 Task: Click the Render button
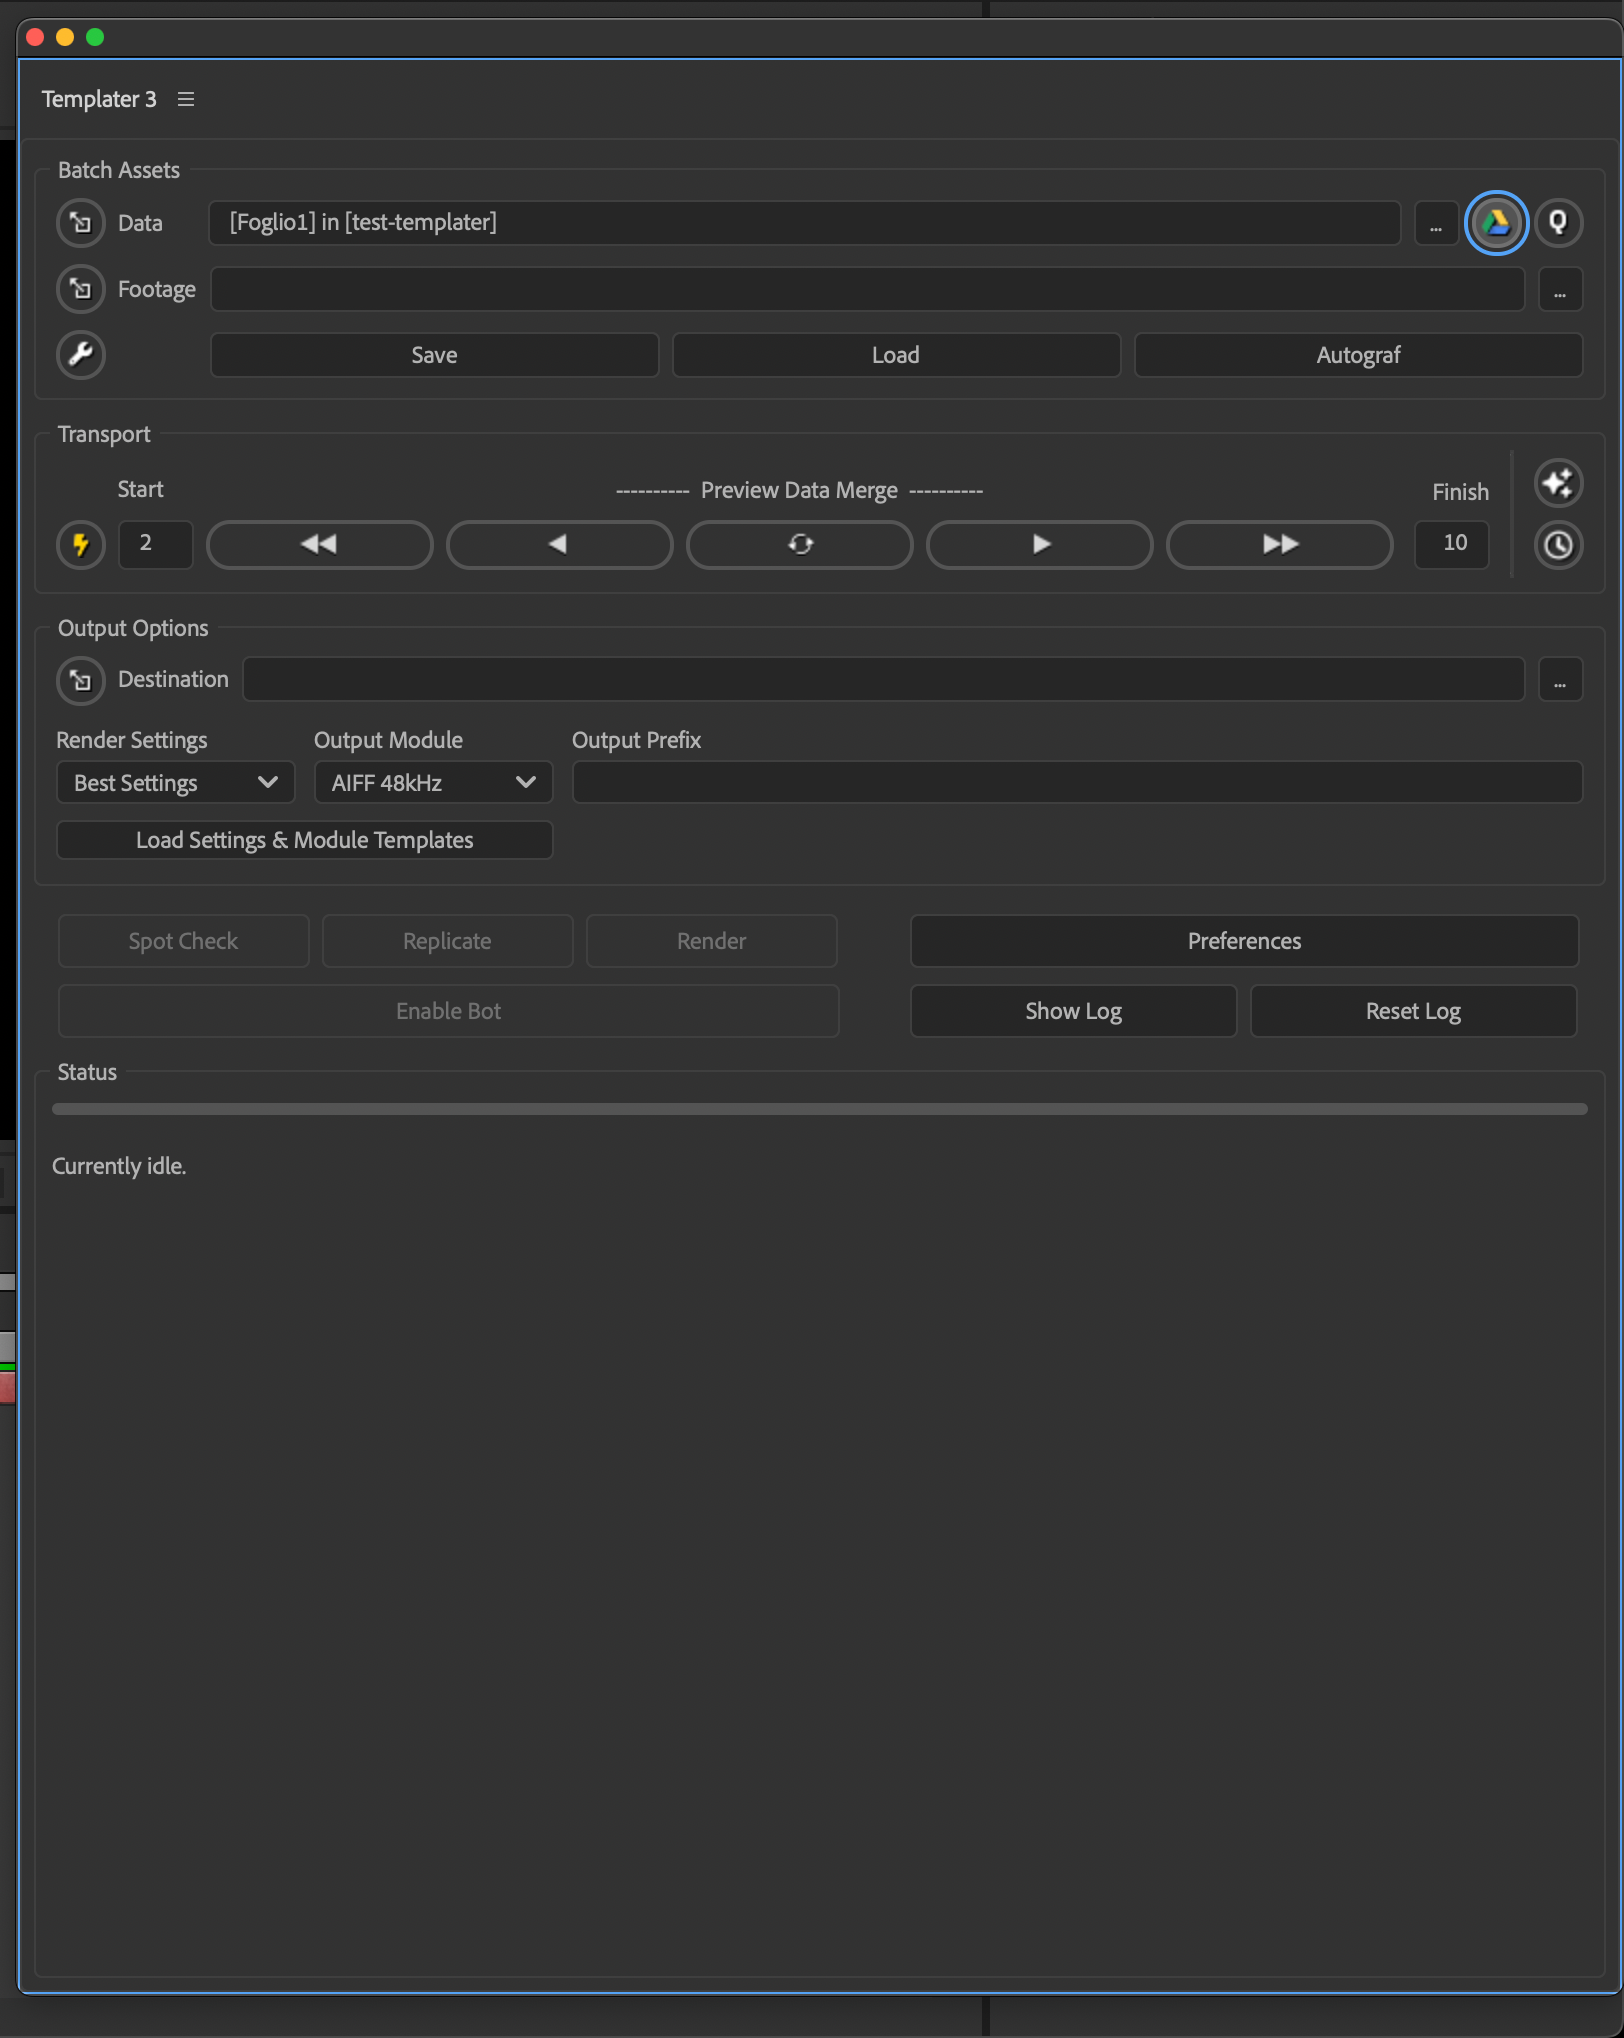tap(711, 941)
